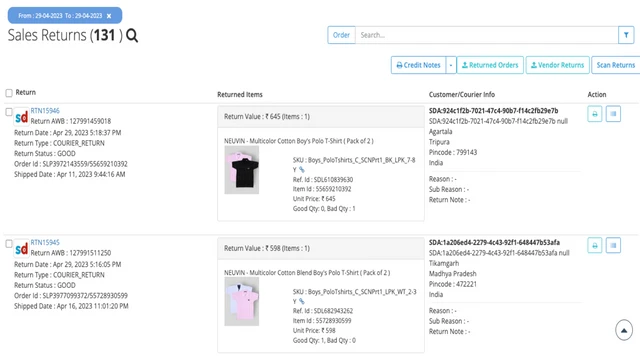Select the checkbox for RTN15946
This screenshot has height=360, width=640.
9,112
